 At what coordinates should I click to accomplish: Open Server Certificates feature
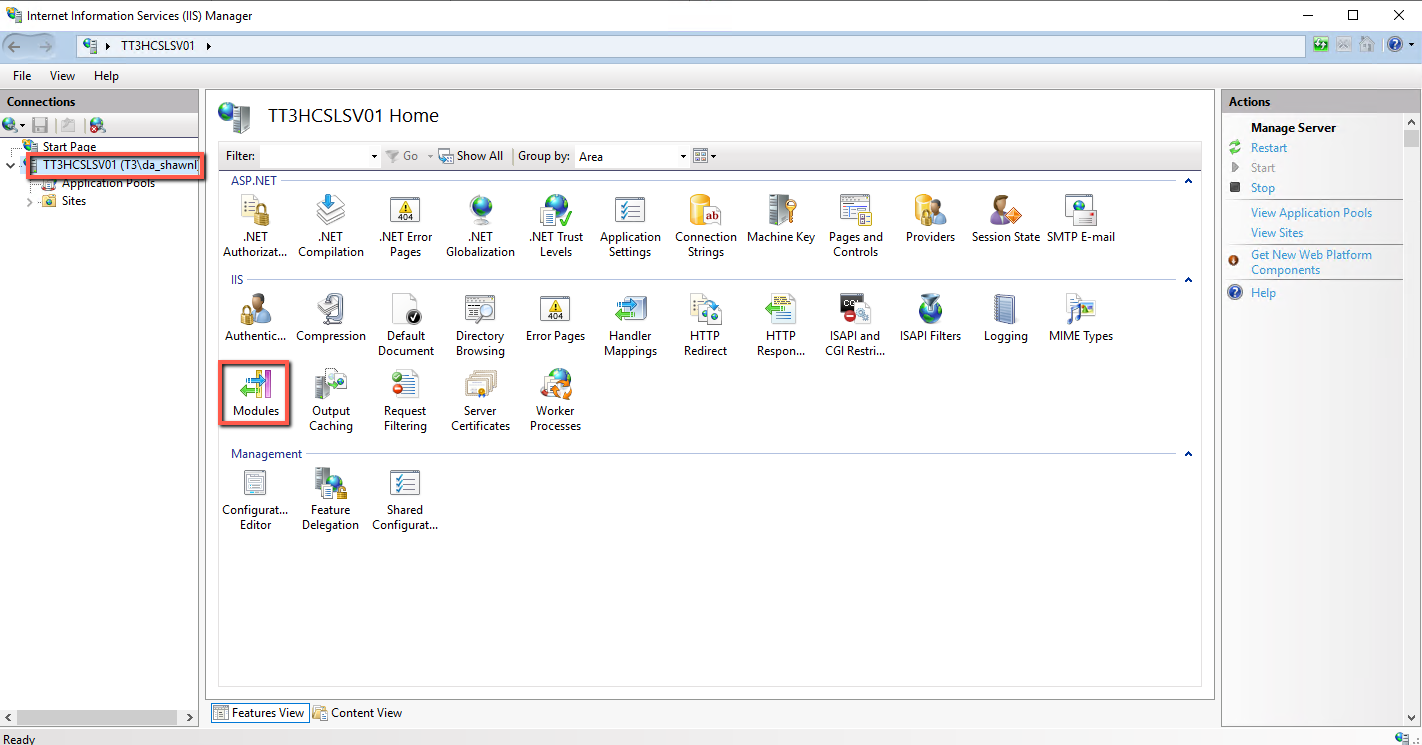pos(480,399)
